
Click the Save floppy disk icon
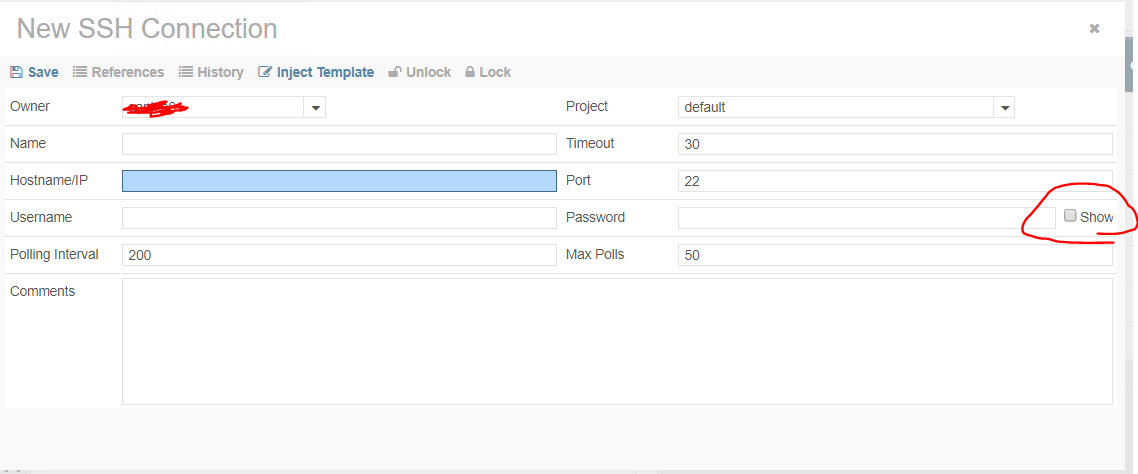(16, 72)
